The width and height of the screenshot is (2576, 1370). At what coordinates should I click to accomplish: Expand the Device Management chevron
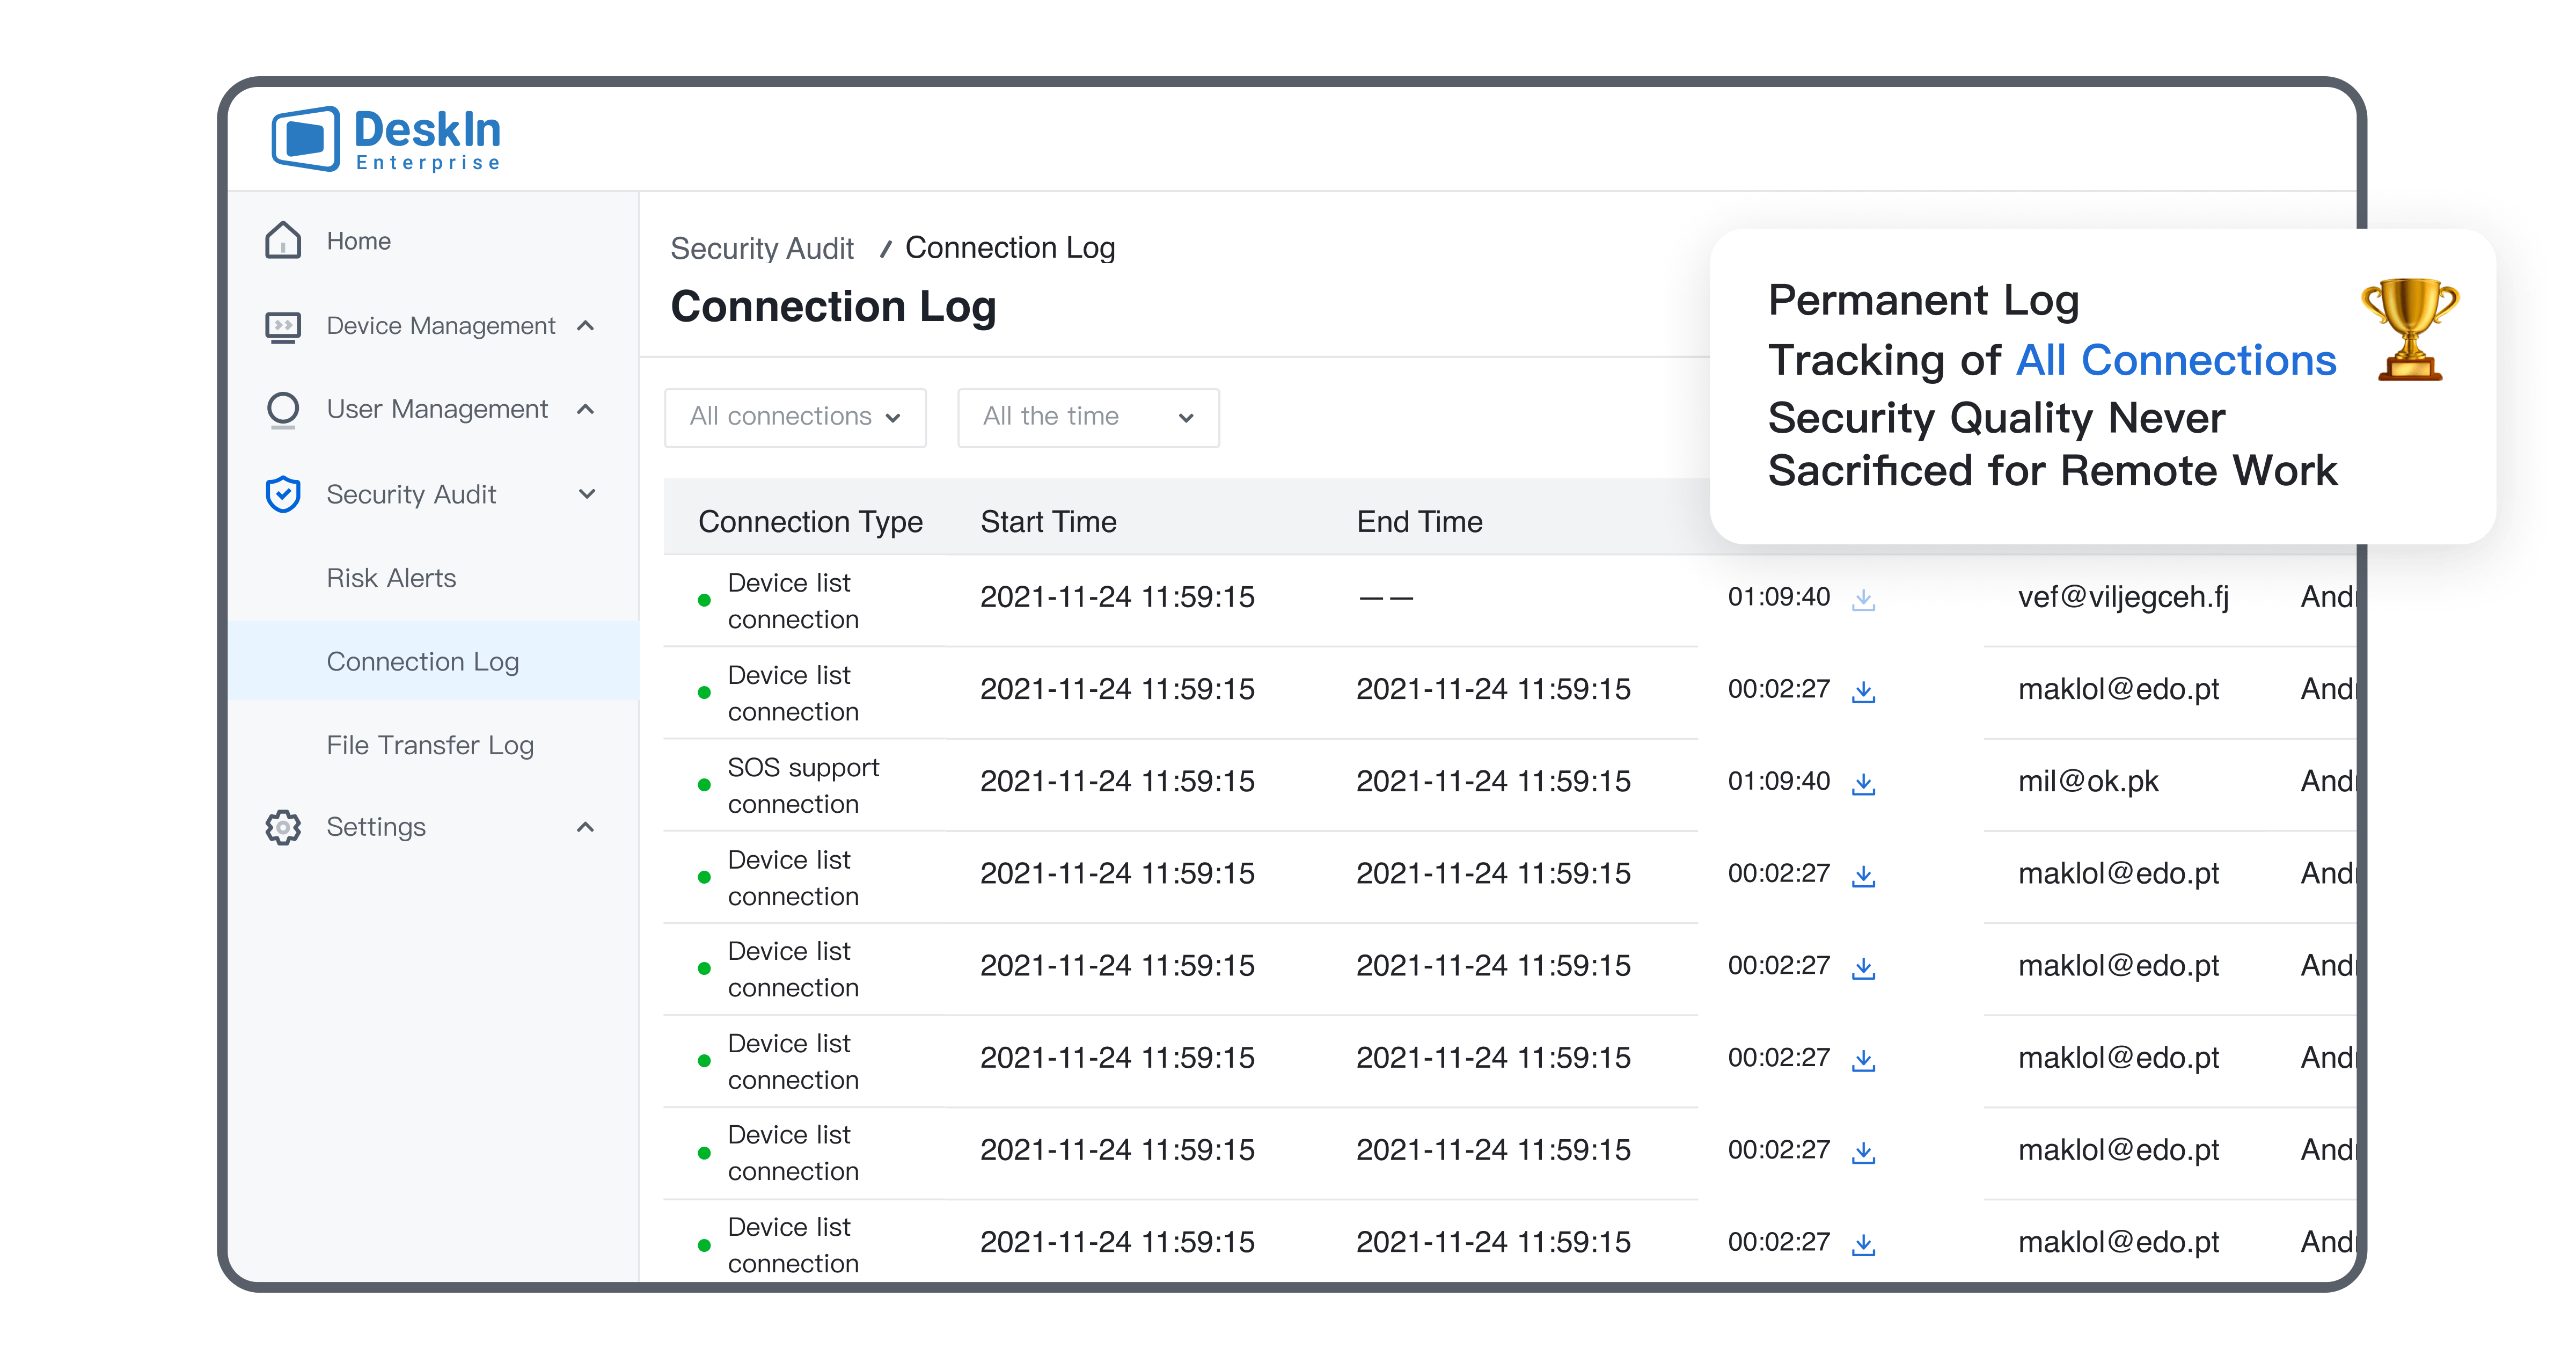(x=586, y=326)
